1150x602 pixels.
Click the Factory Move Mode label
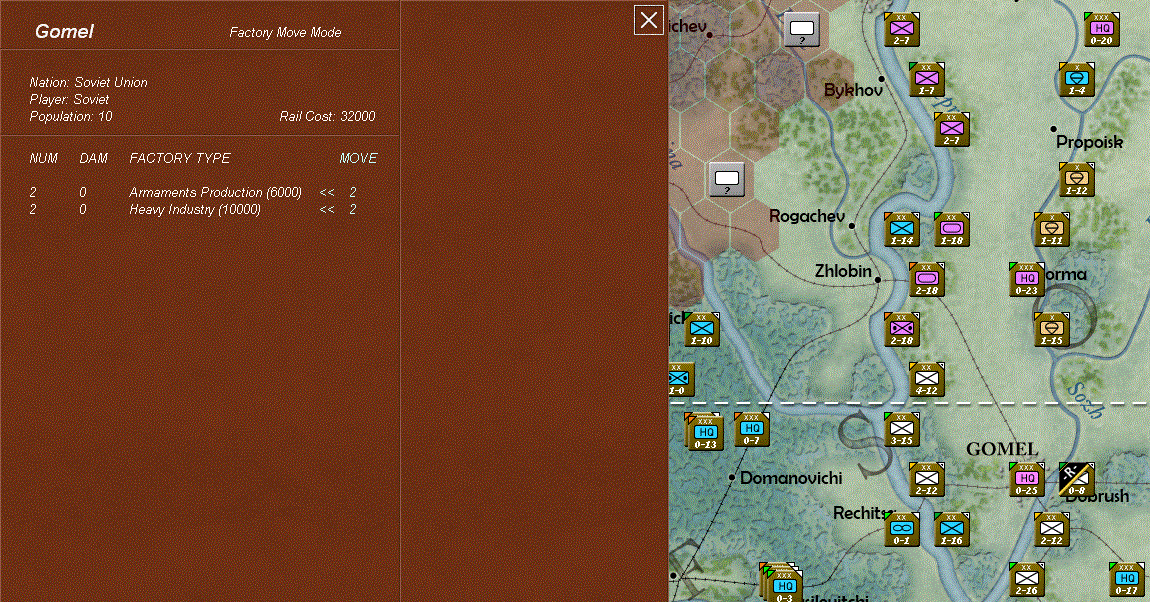285,32
